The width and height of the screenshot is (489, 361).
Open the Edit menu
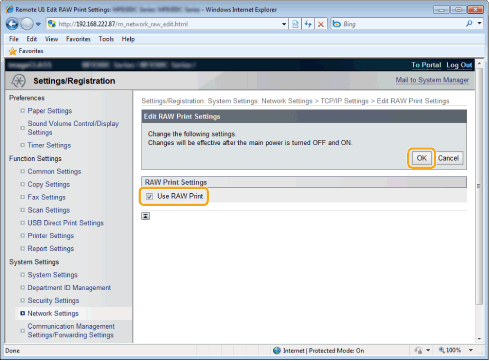click(x=32, y=39)
